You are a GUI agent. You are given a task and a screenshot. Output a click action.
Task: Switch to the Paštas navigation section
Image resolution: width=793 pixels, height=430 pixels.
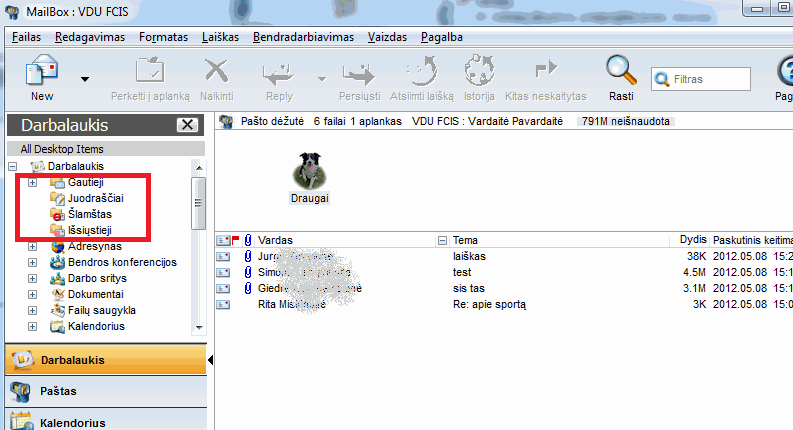pos(58,390)
